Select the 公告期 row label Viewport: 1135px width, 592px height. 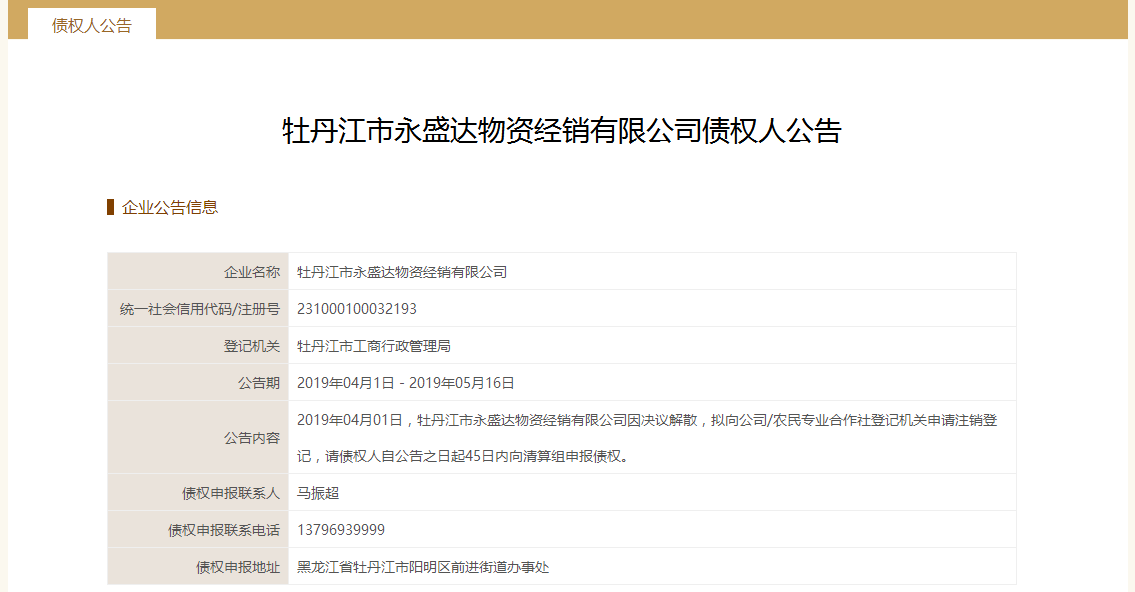[259, 383]
